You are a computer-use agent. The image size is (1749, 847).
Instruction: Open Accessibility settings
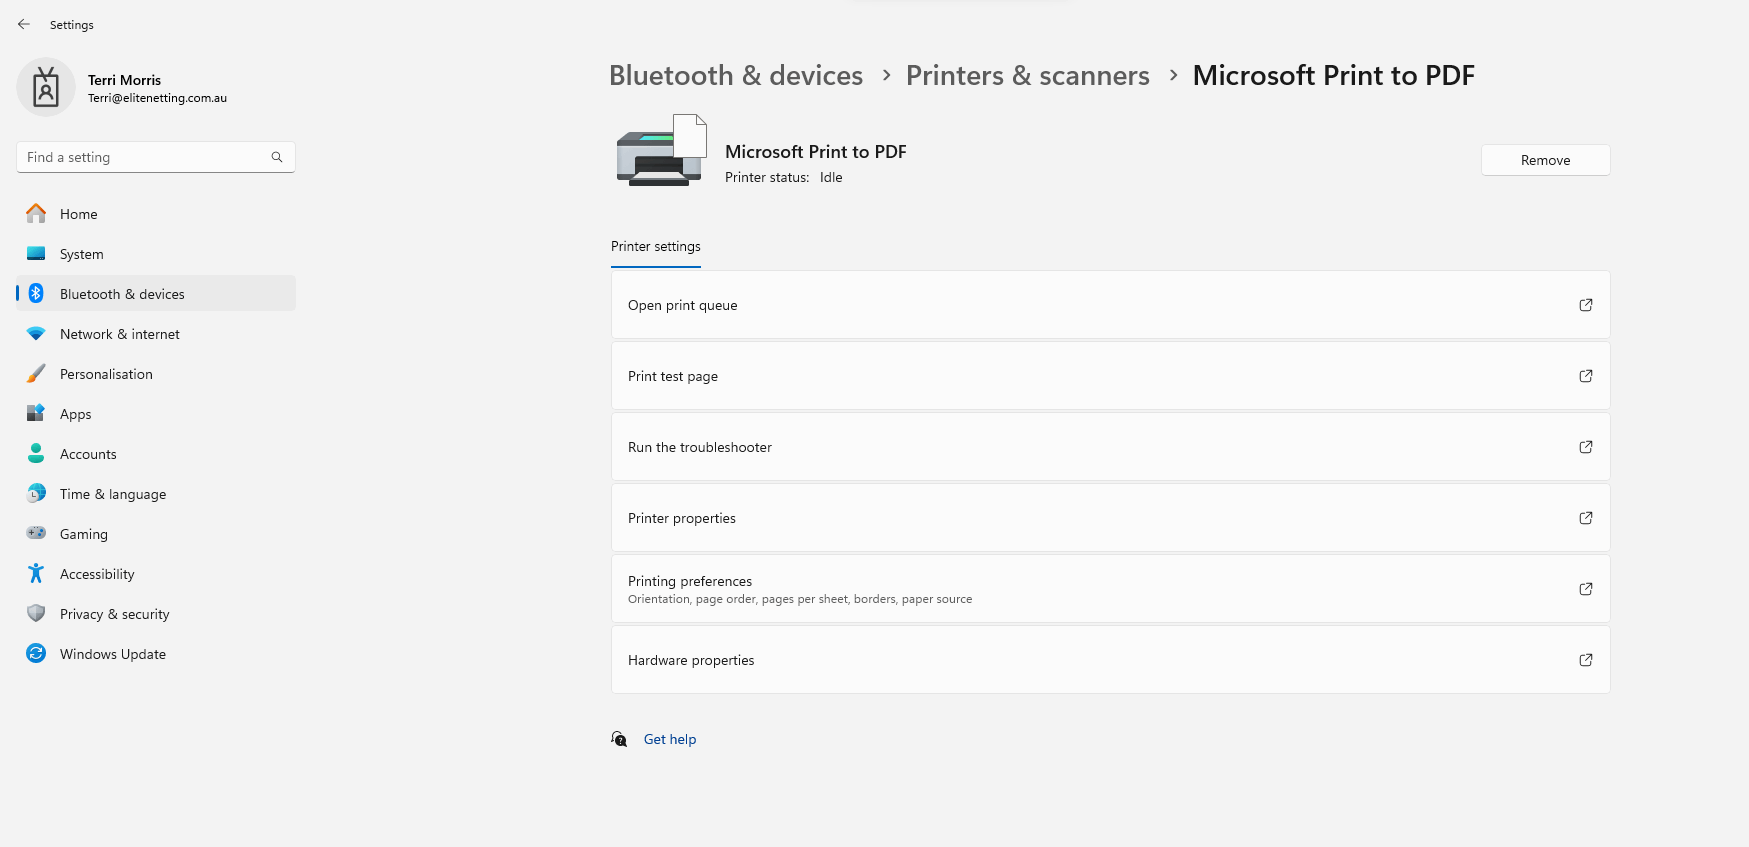(x=156, y=574)
